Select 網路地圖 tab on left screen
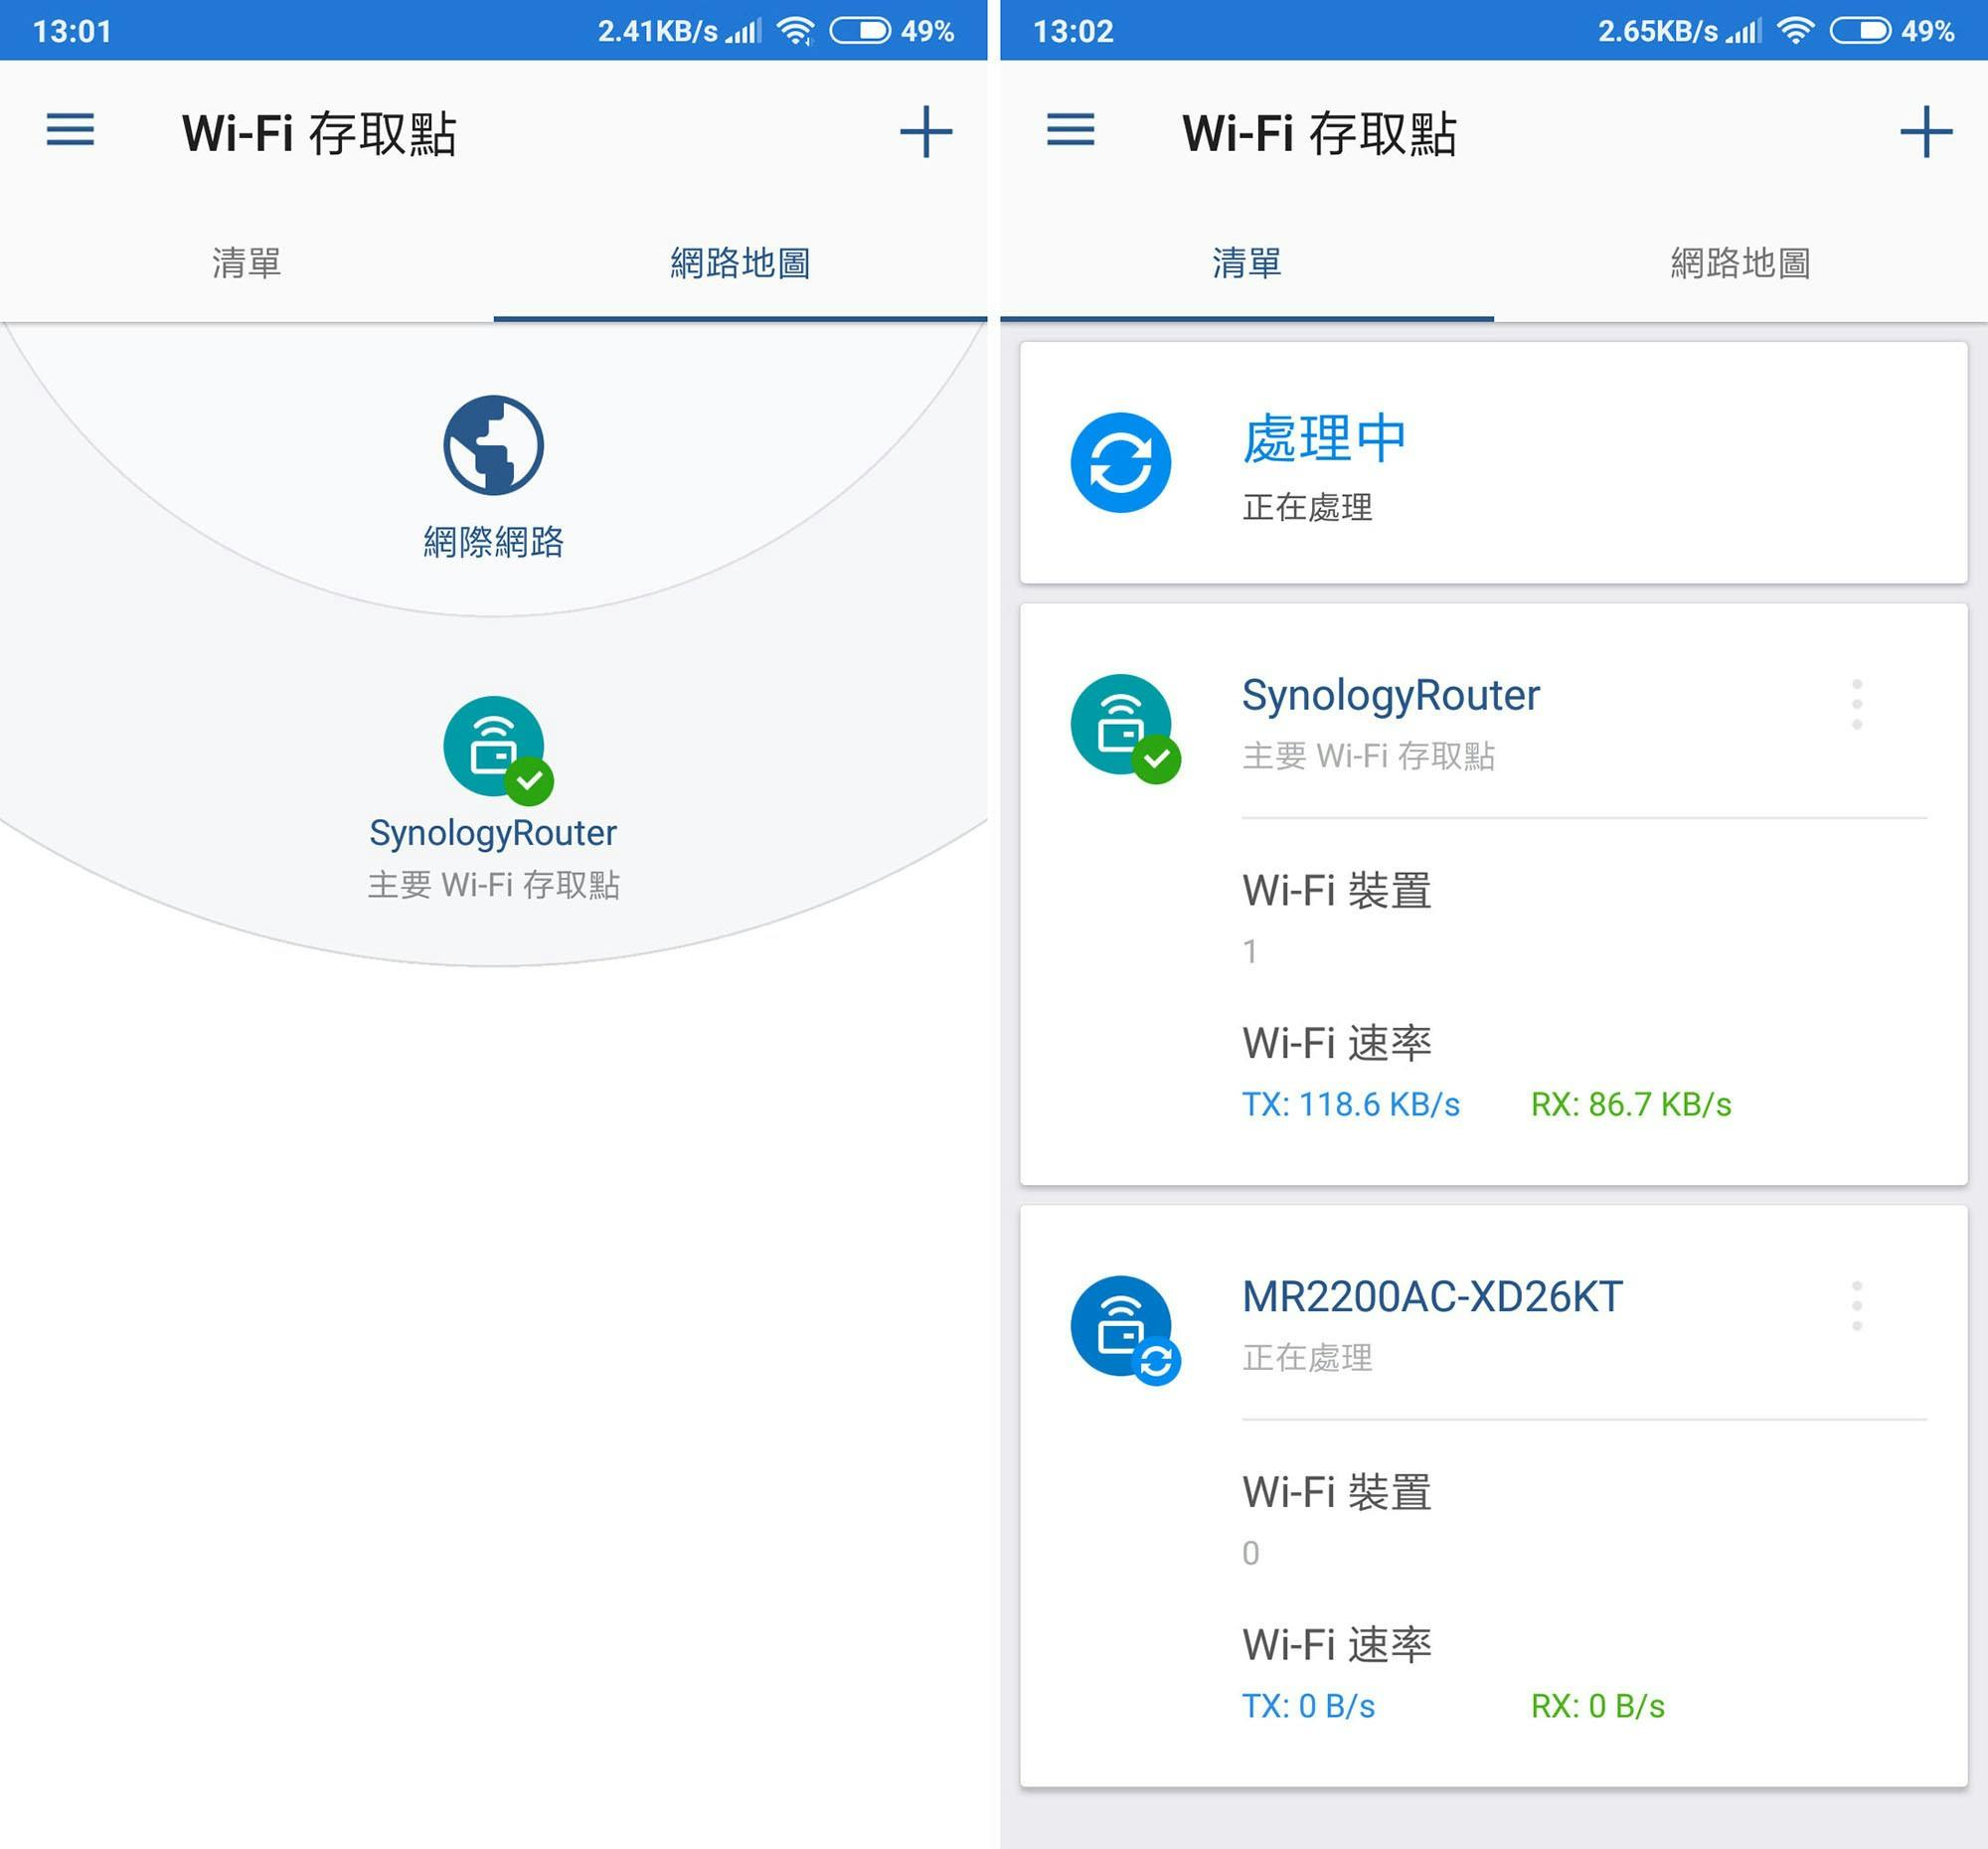Image resolution: width=1988 pixels, height=1849 pixels. pyautogui.click(x=740, y=263)
